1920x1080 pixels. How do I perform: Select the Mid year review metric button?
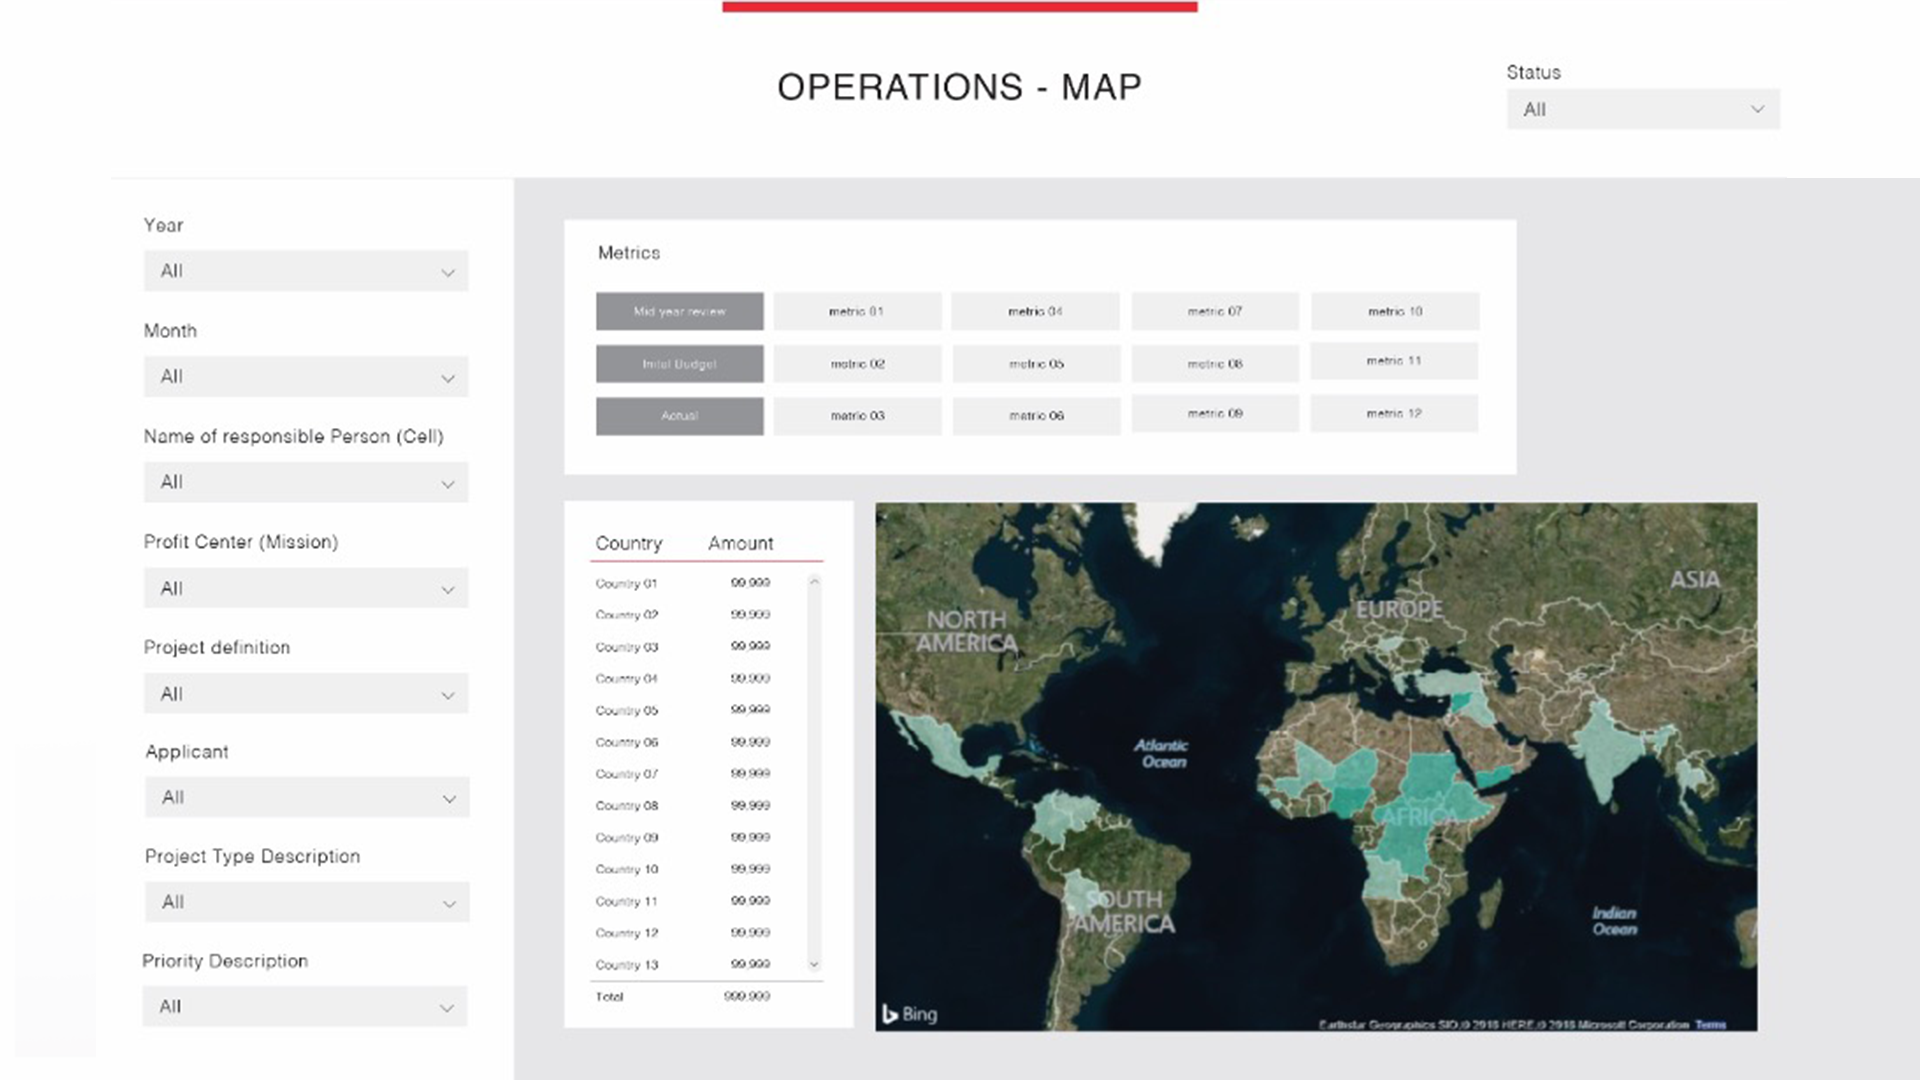click(x=680, y=311)
